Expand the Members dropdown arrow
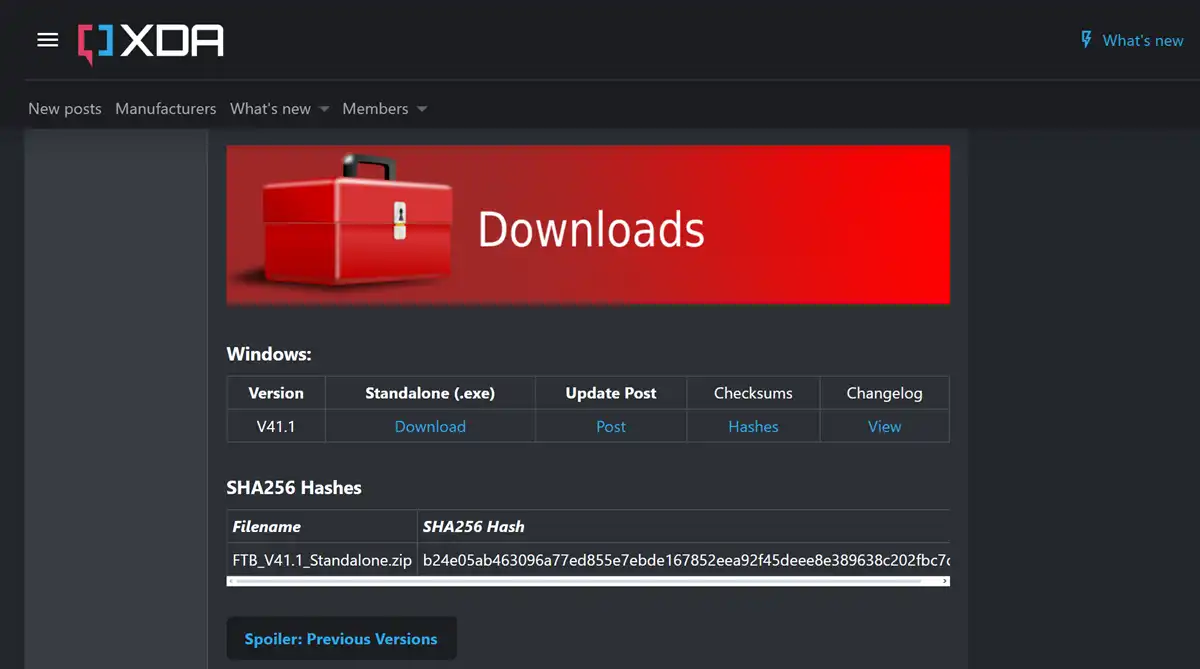1200x669 pixels. [422, 109]
